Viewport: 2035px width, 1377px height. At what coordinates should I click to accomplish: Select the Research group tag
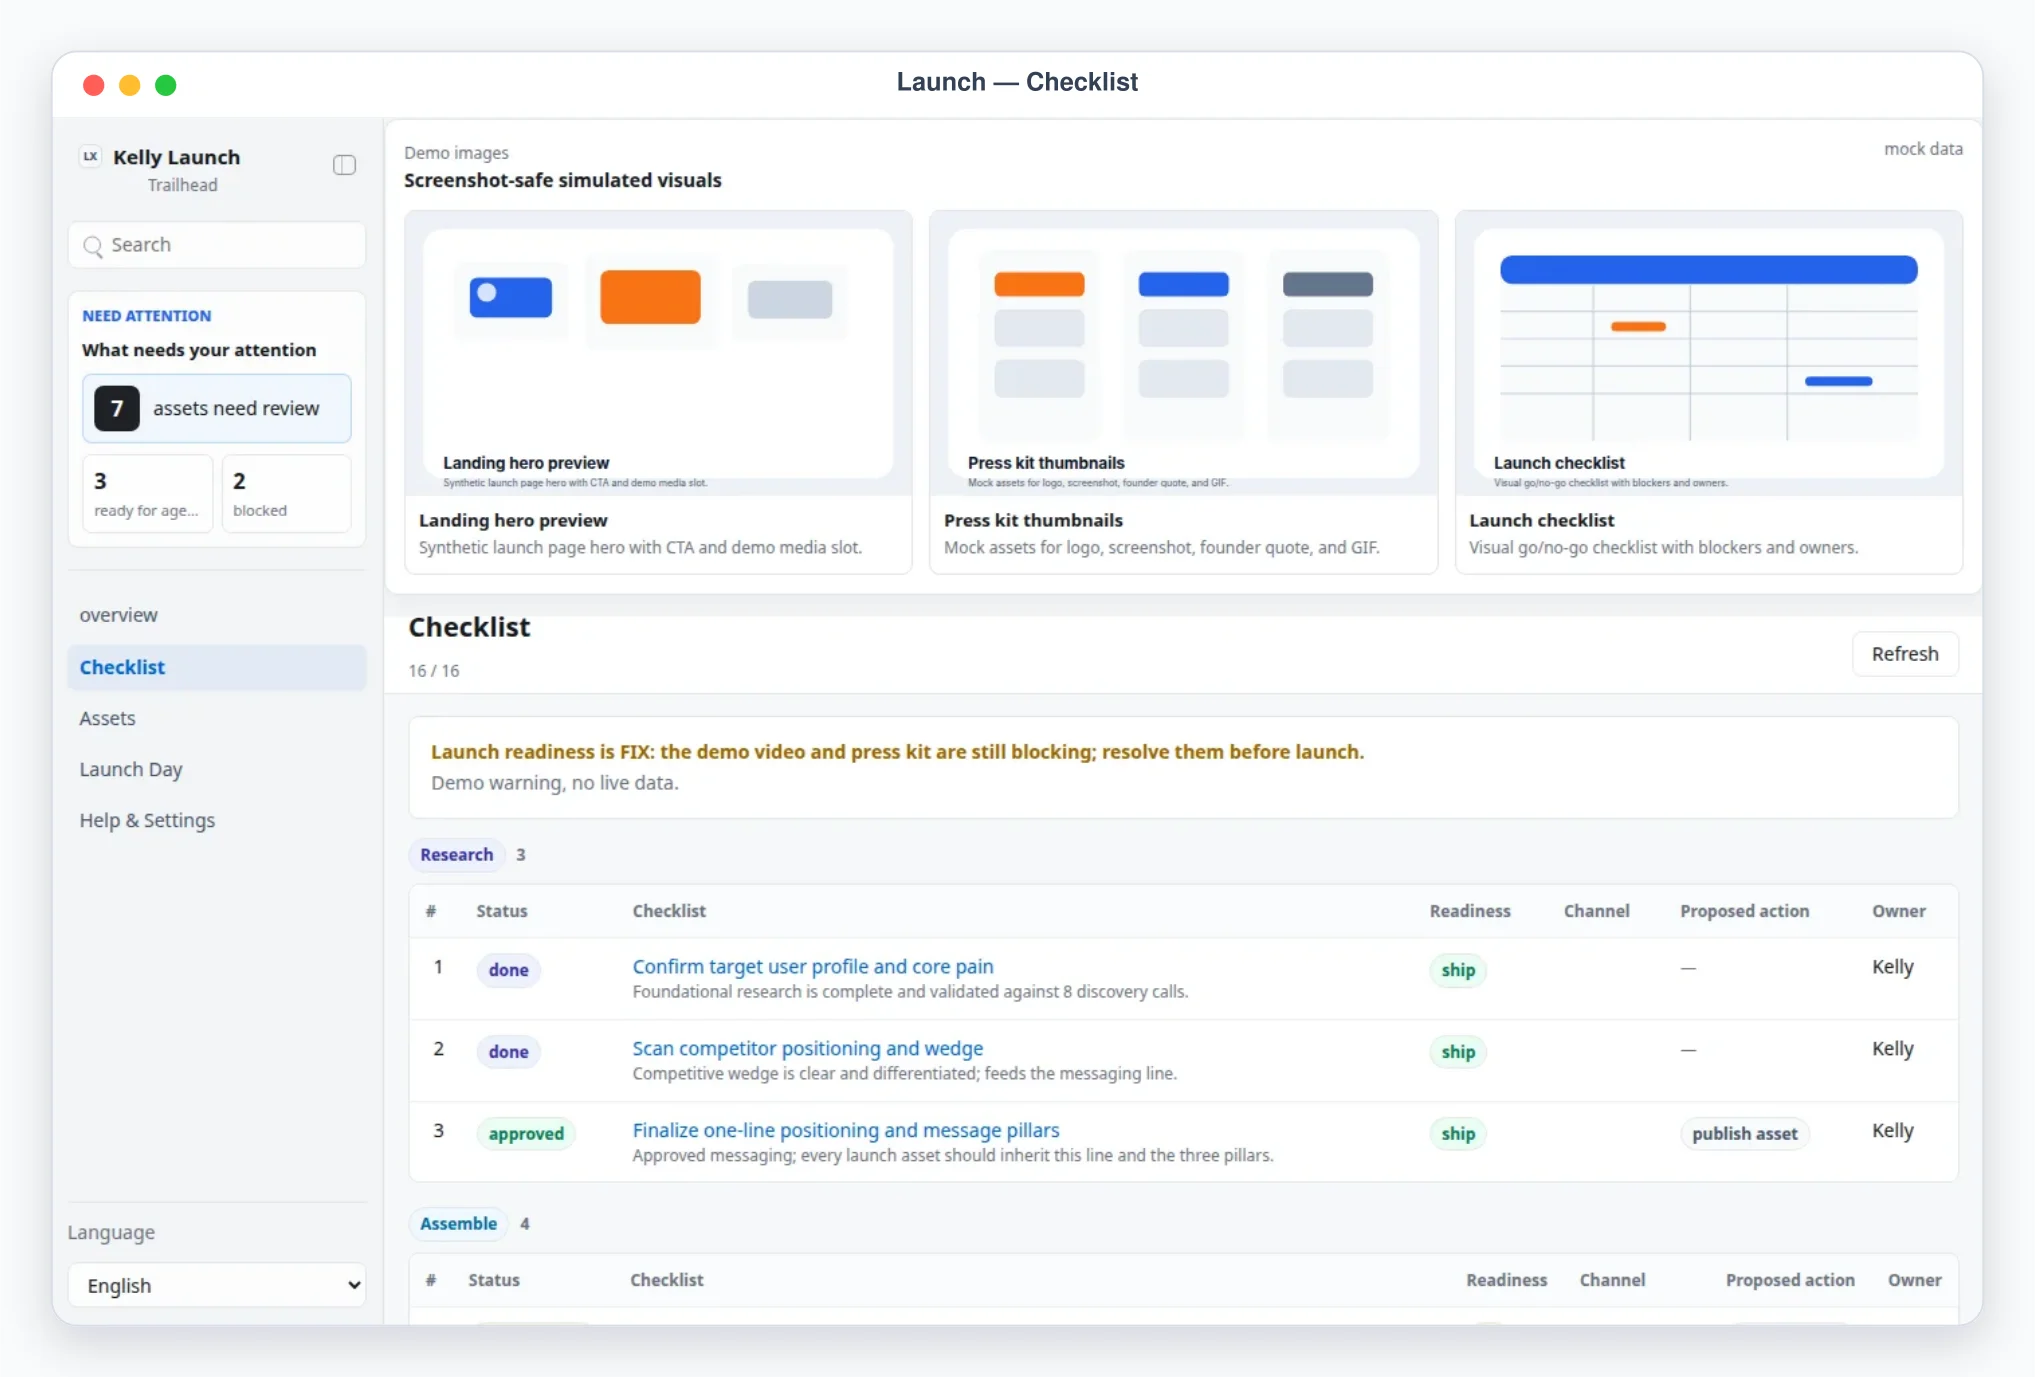pyautogui.click(x=456, y=854)
